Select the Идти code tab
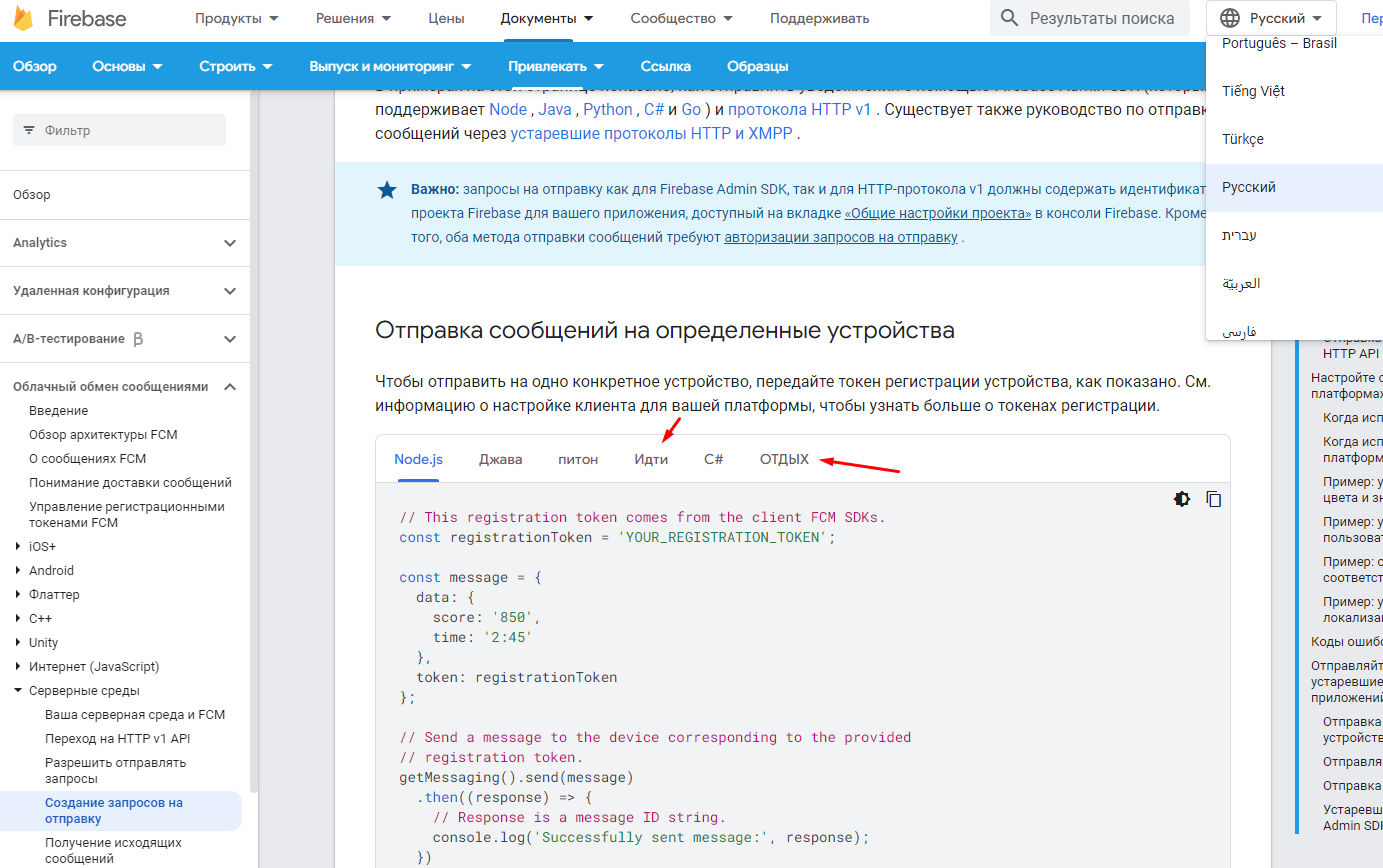The height and width of the screenshot is (868, 1383). [651, 459]
